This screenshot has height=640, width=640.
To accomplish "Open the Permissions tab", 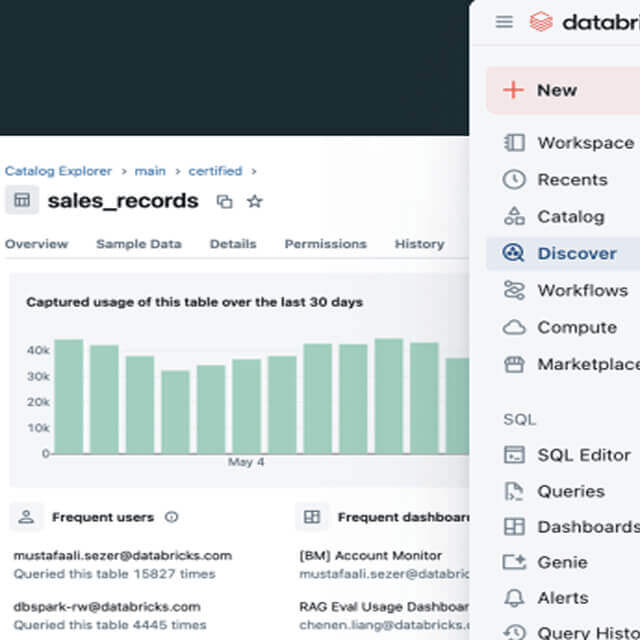I will pyautogui.click(x=325, y=244).
